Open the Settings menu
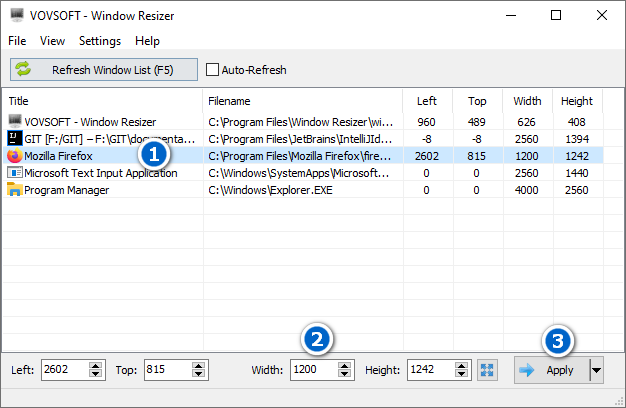626x408 pixels. (x=100, y=41)
